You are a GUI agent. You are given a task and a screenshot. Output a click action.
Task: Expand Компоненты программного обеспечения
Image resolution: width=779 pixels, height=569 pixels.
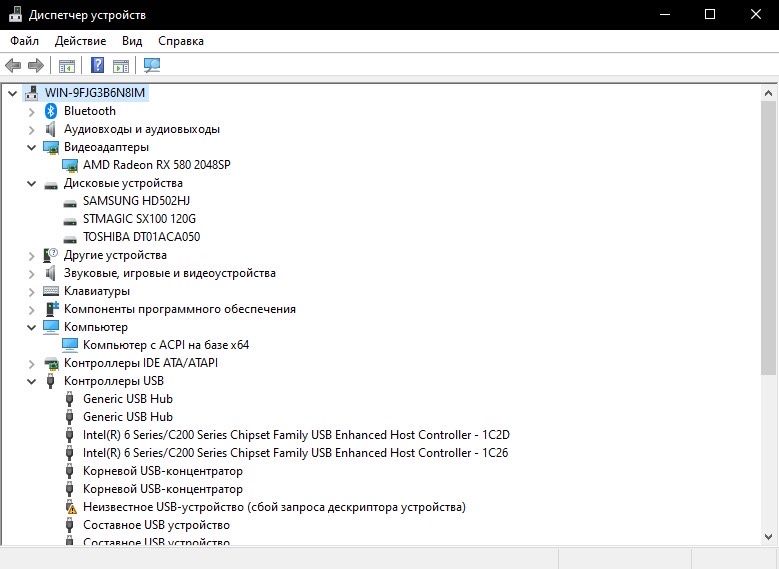click(32, 310)
